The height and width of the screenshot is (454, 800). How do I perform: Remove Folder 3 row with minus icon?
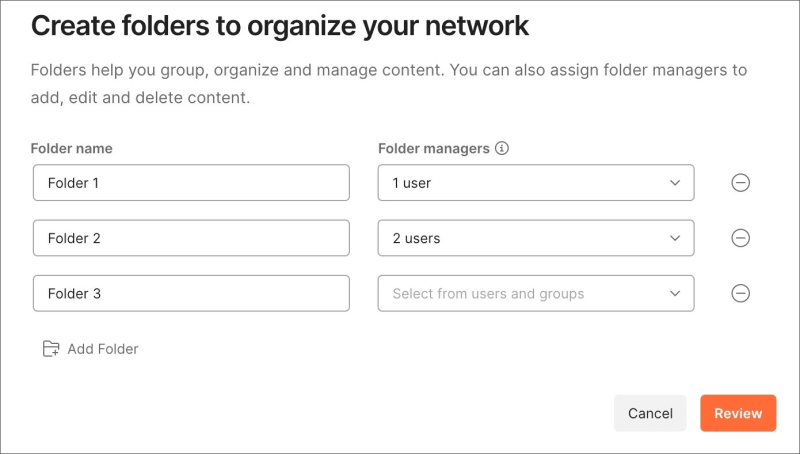(741, 293)
